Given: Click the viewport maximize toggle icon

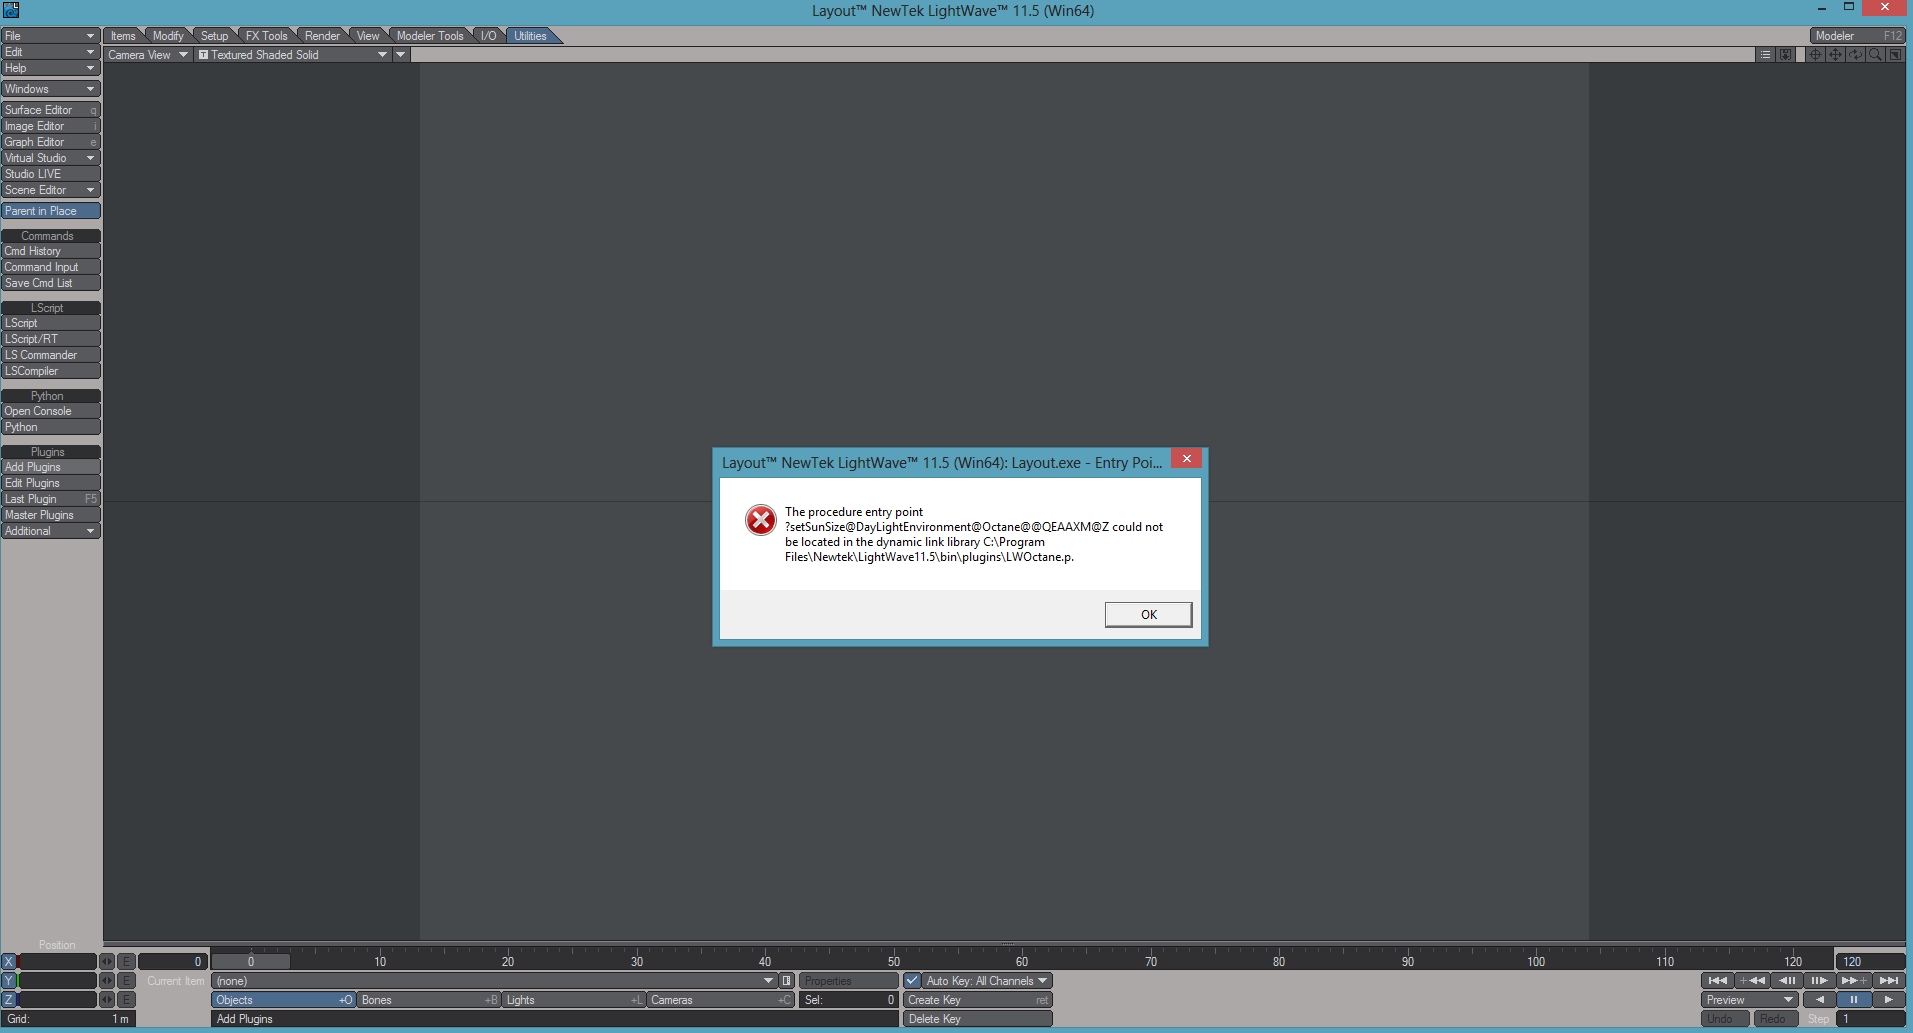Looking at the screenshot, I should [x=1896, y=55].
